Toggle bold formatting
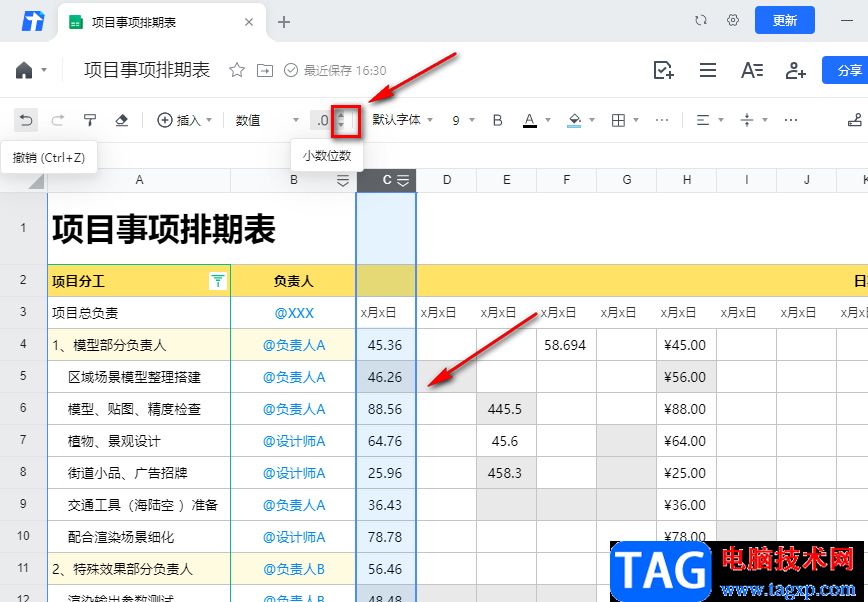868x602 pixels. 497,120
